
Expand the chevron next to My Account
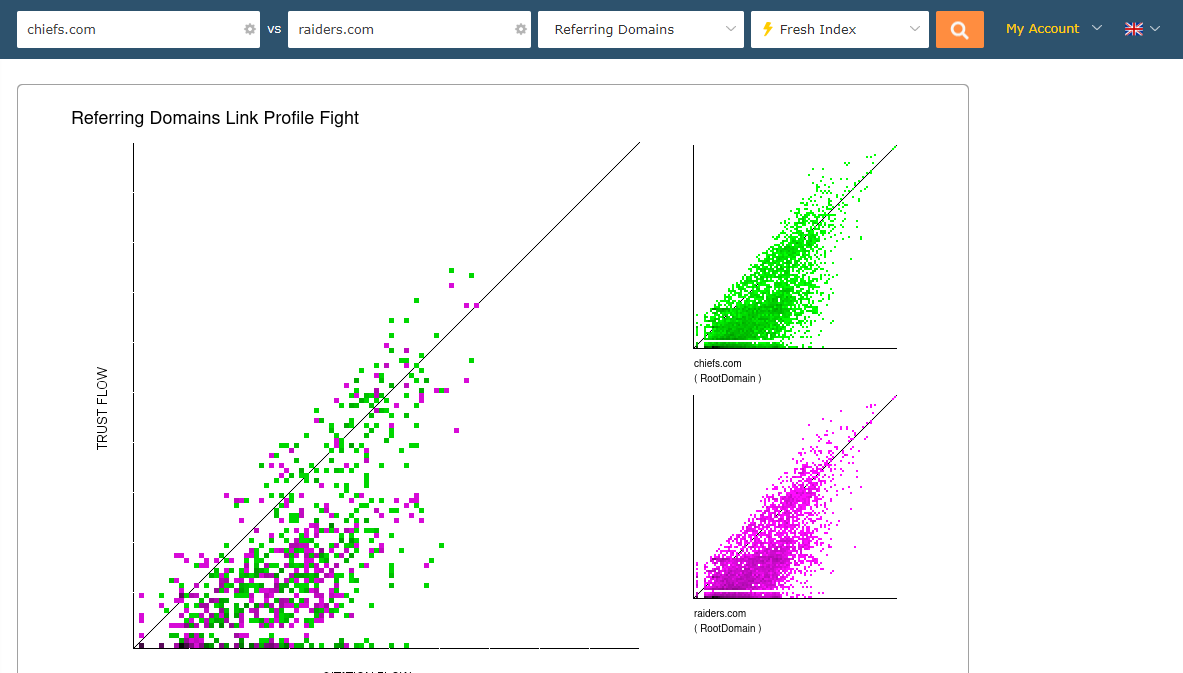click(x=1097, y=28)
